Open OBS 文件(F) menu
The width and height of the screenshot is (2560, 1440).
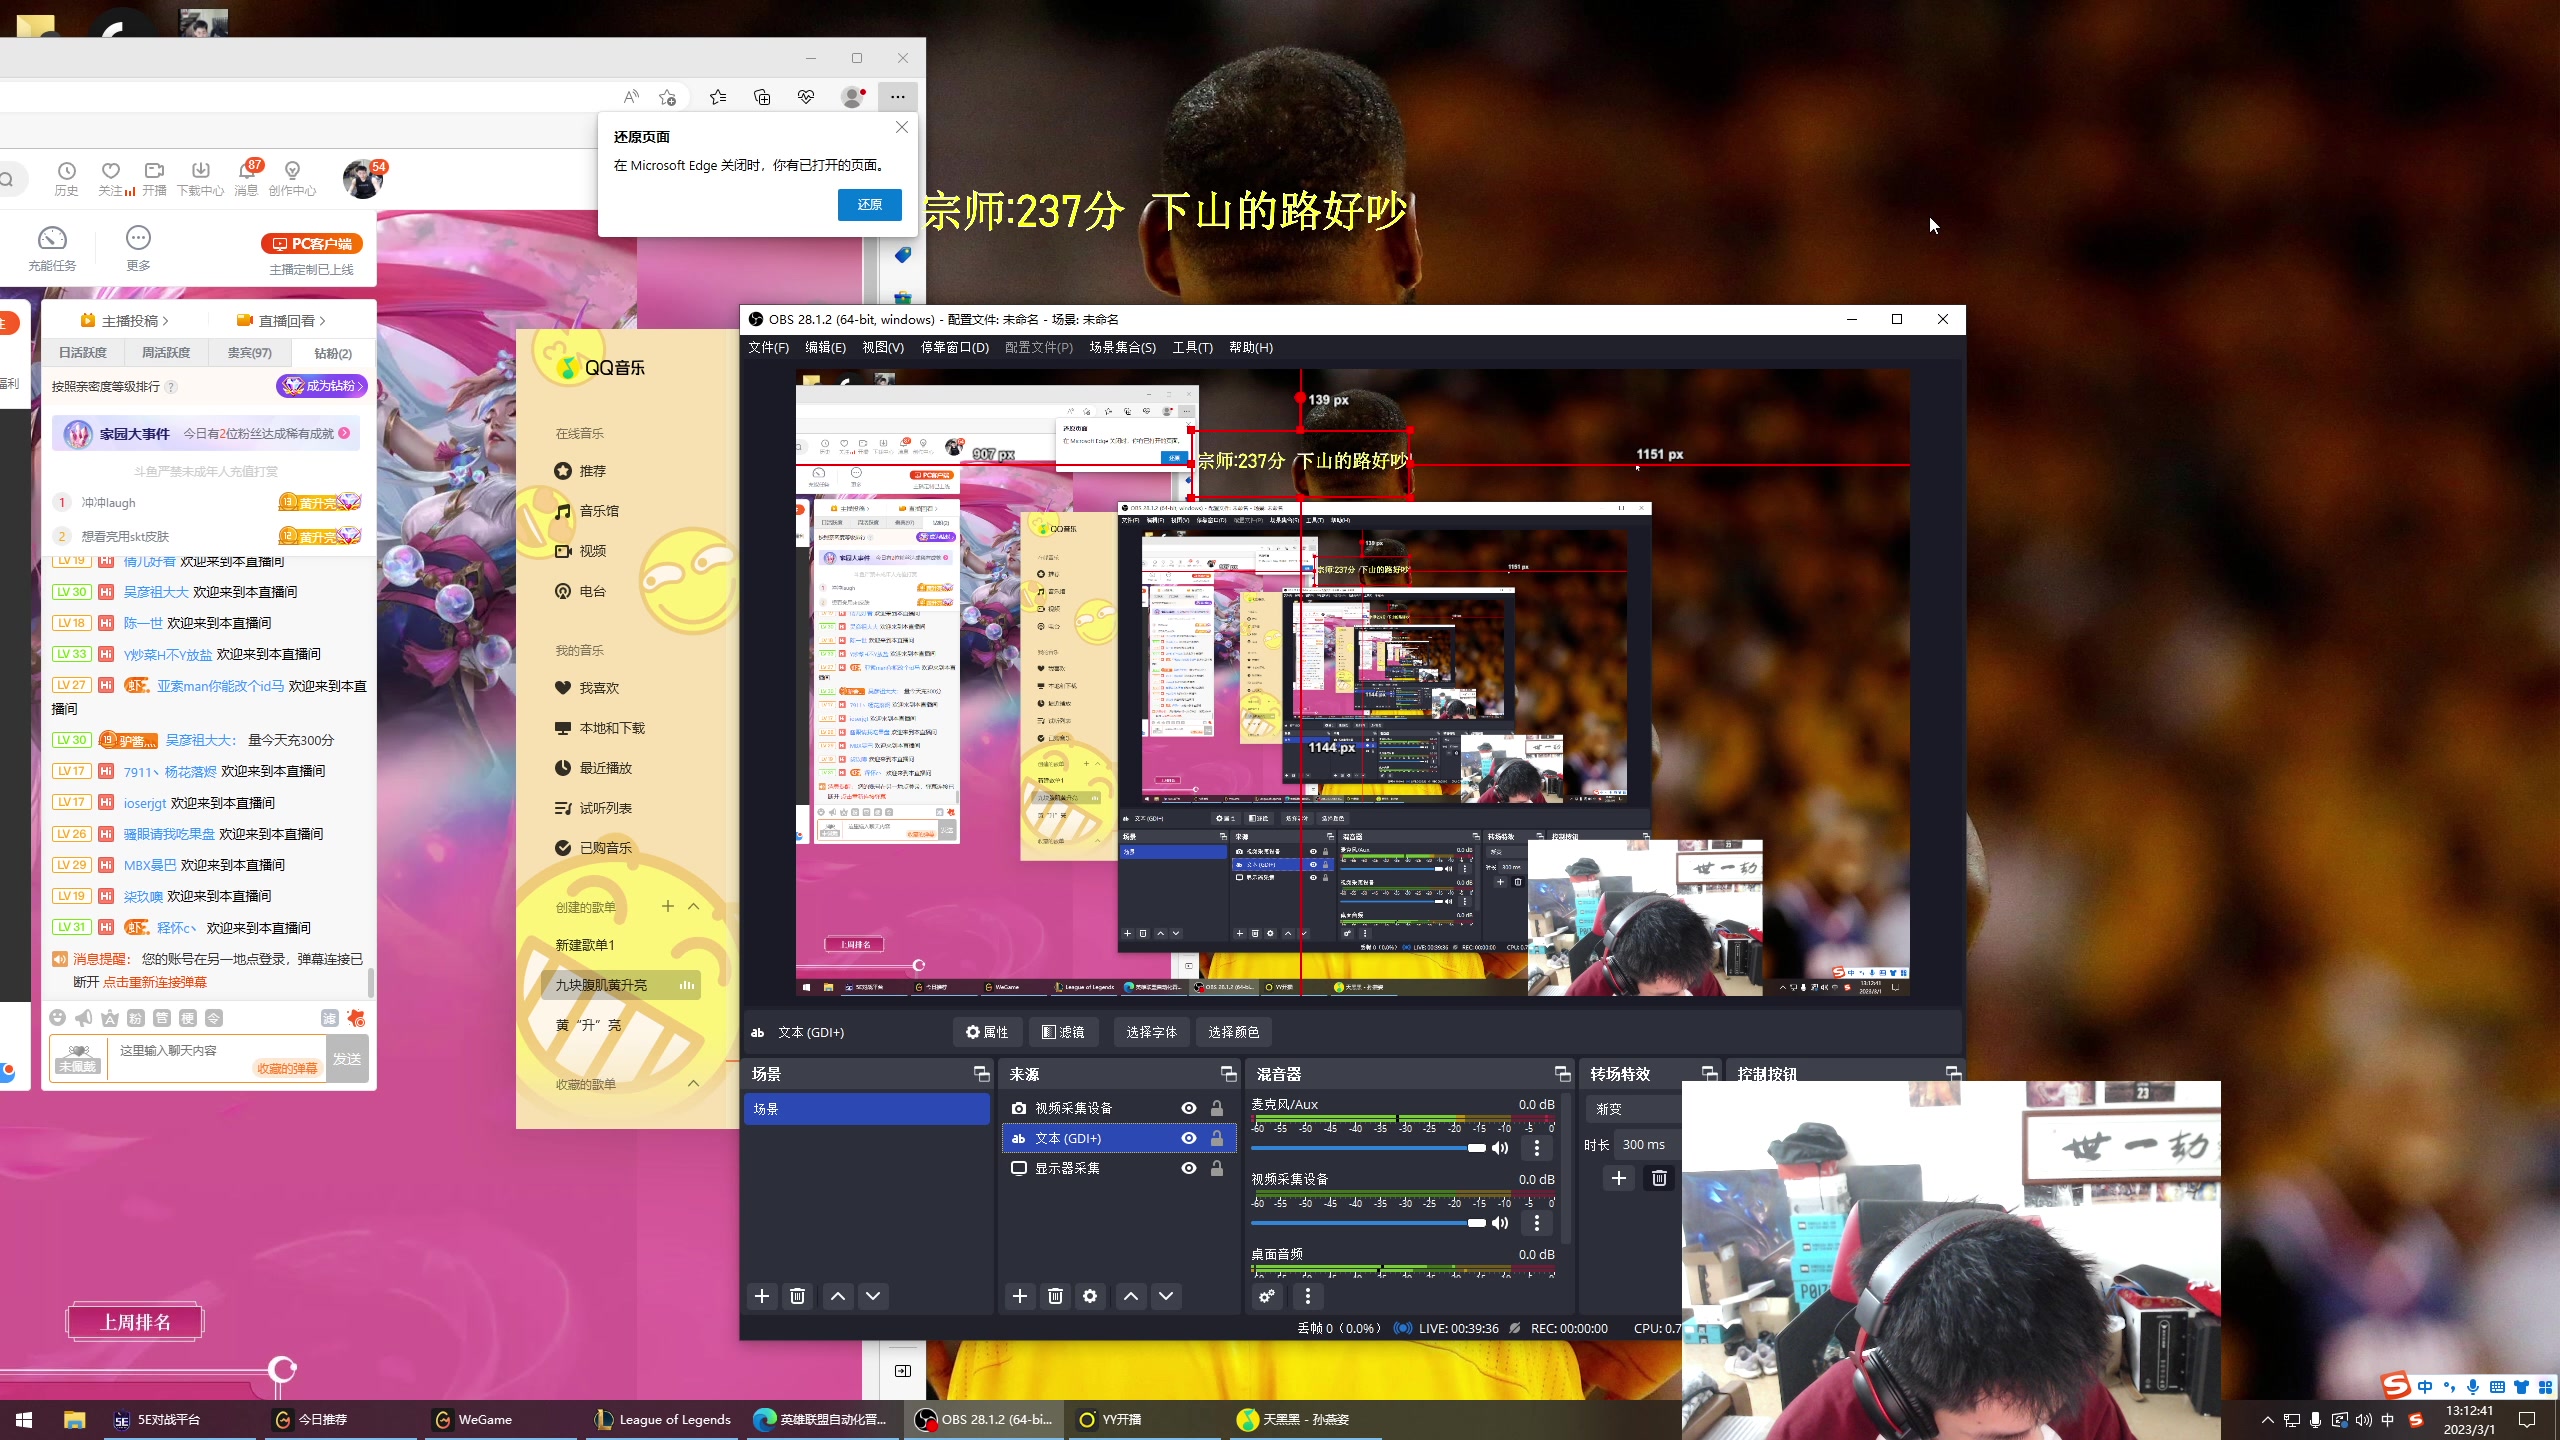tap(768, 347)
